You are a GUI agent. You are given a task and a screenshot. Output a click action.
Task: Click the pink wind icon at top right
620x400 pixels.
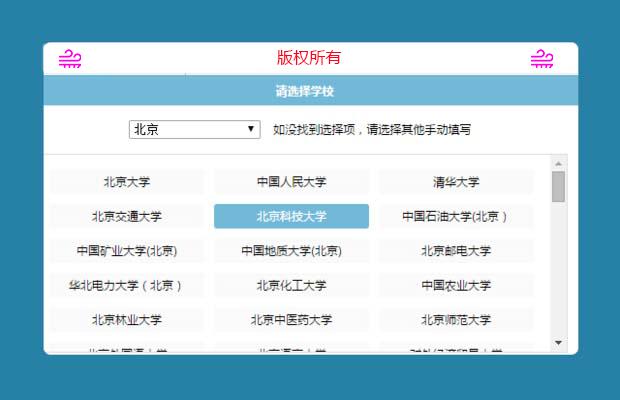542,58
